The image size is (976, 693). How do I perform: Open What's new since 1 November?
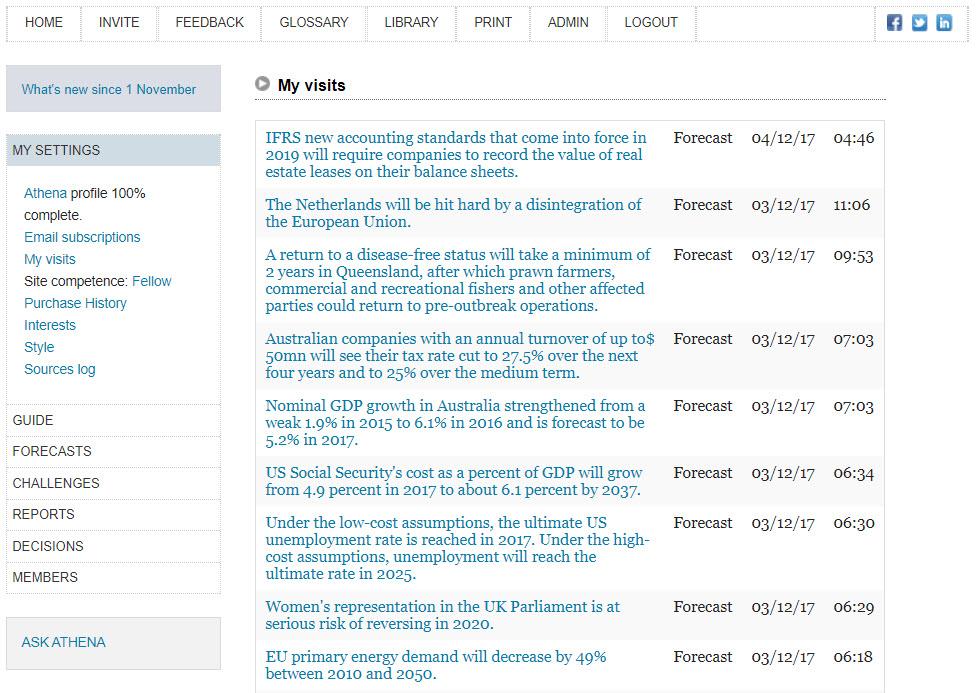[108, 89]
